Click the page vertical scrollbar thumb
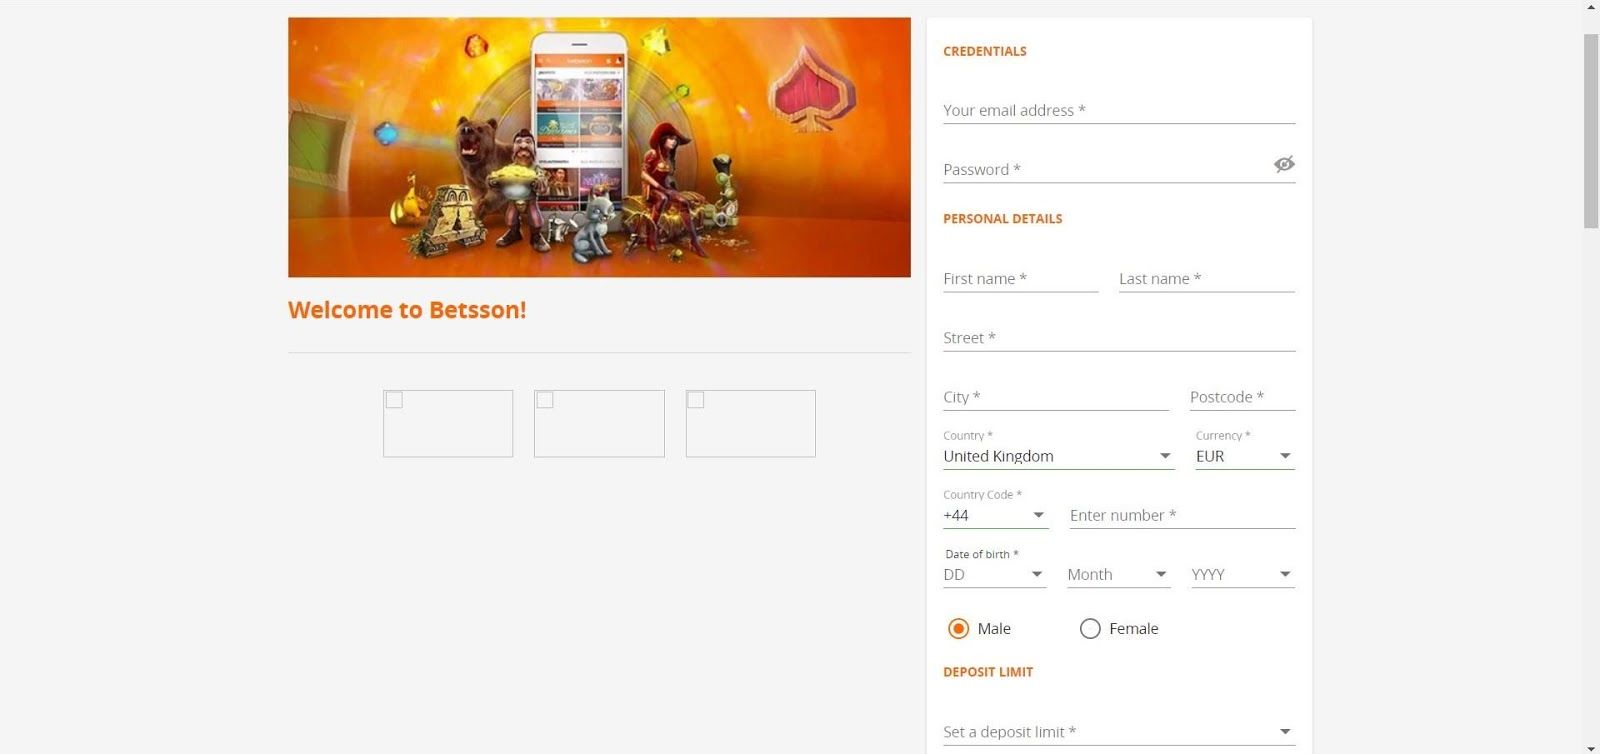This screenshot has height=754, width=1600. (x=1591, y=131)
